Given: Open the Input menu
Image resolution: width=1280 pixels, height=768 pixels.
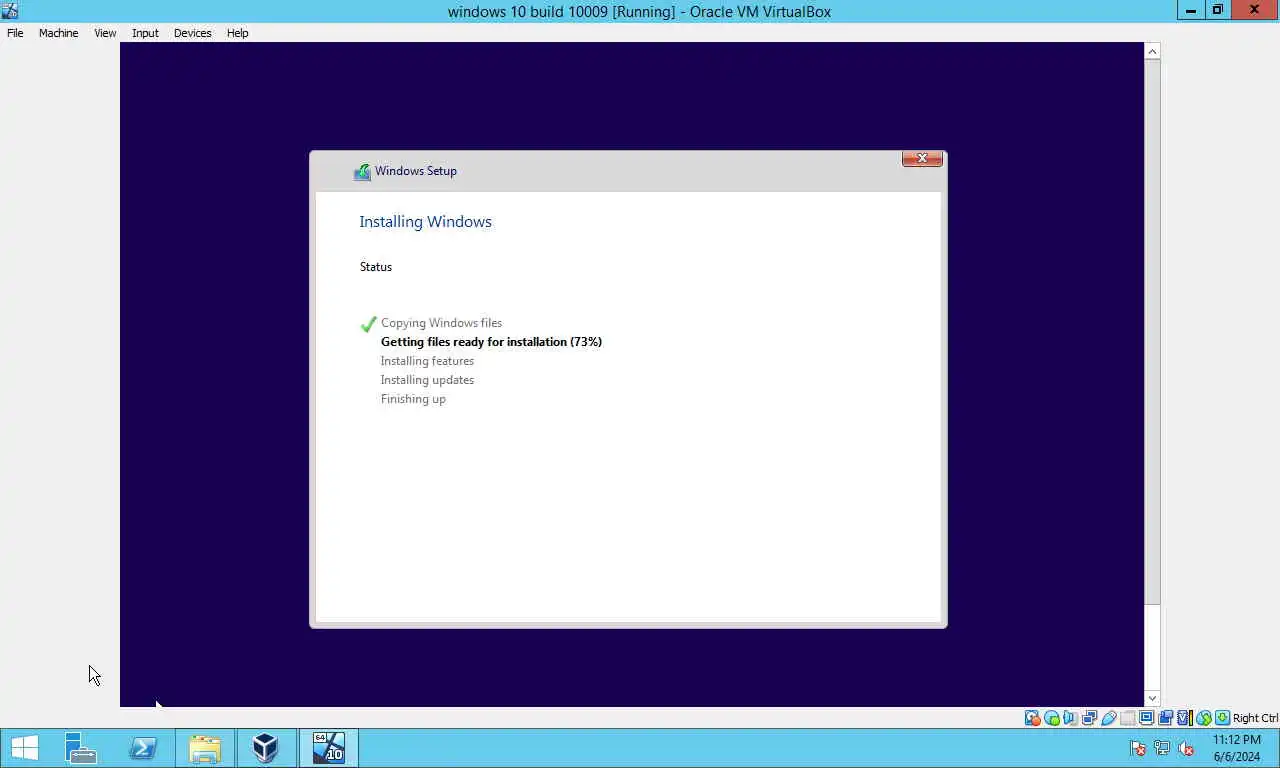Looking at the screenshot, I should tap(145, 33).
